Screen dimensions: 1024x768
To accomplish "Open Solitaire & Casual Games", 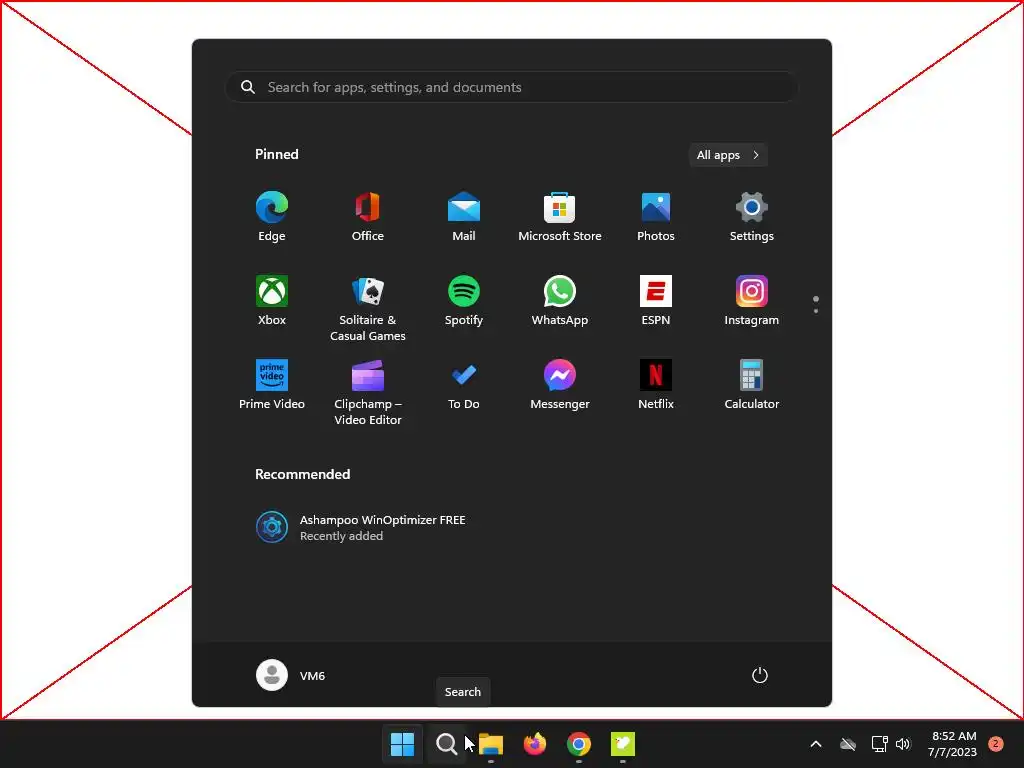I will 368,309.
